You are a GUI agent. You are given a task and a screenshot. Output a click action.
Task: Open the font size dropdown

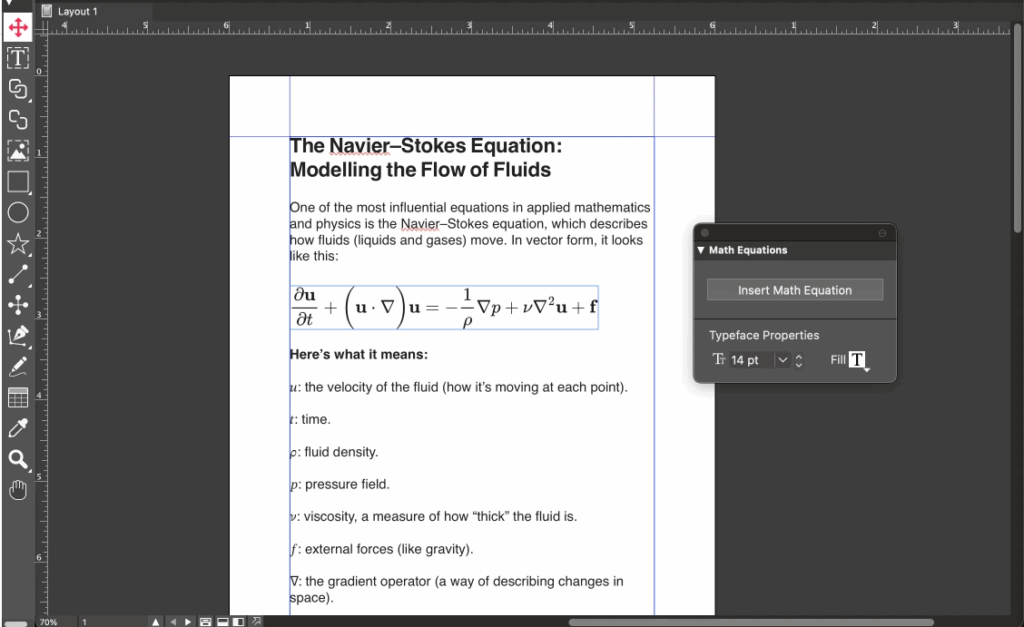[783, 360]
